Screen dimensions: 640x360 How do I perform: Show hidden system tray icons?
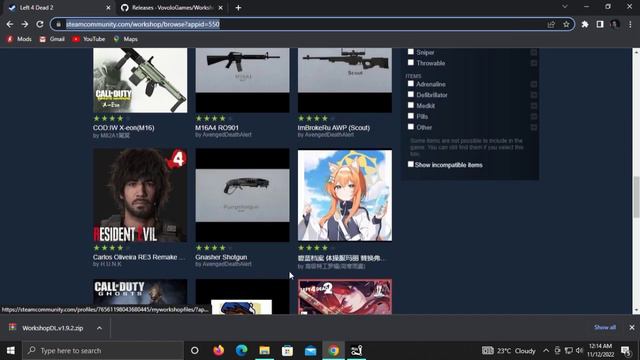click(x=546, y=350)
